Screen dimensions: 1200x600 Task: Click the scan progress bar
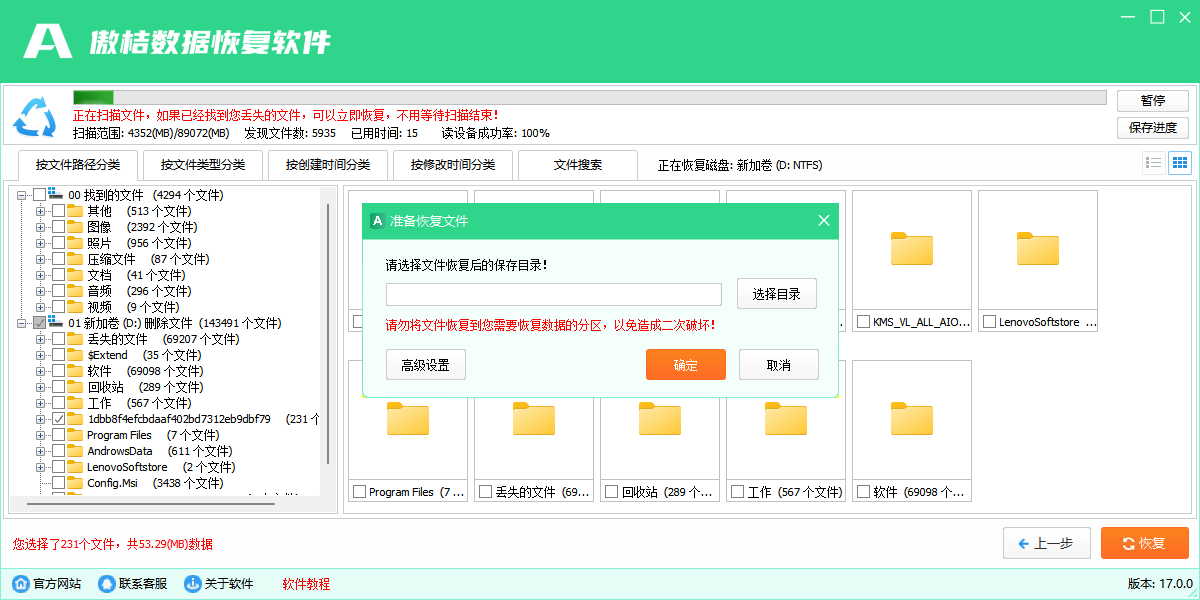click(588, 96)
